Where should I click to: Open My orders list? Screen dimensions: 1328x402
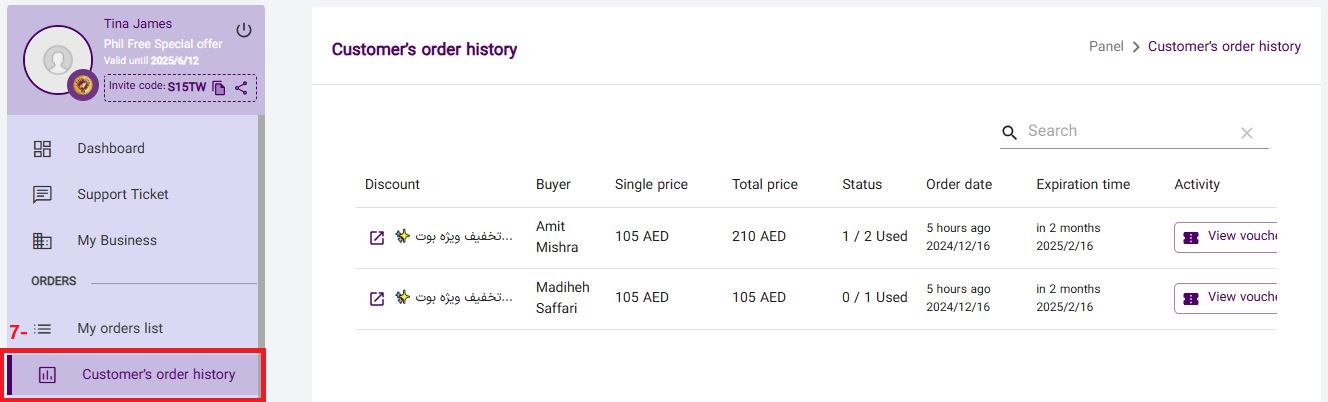click(119, 329)
